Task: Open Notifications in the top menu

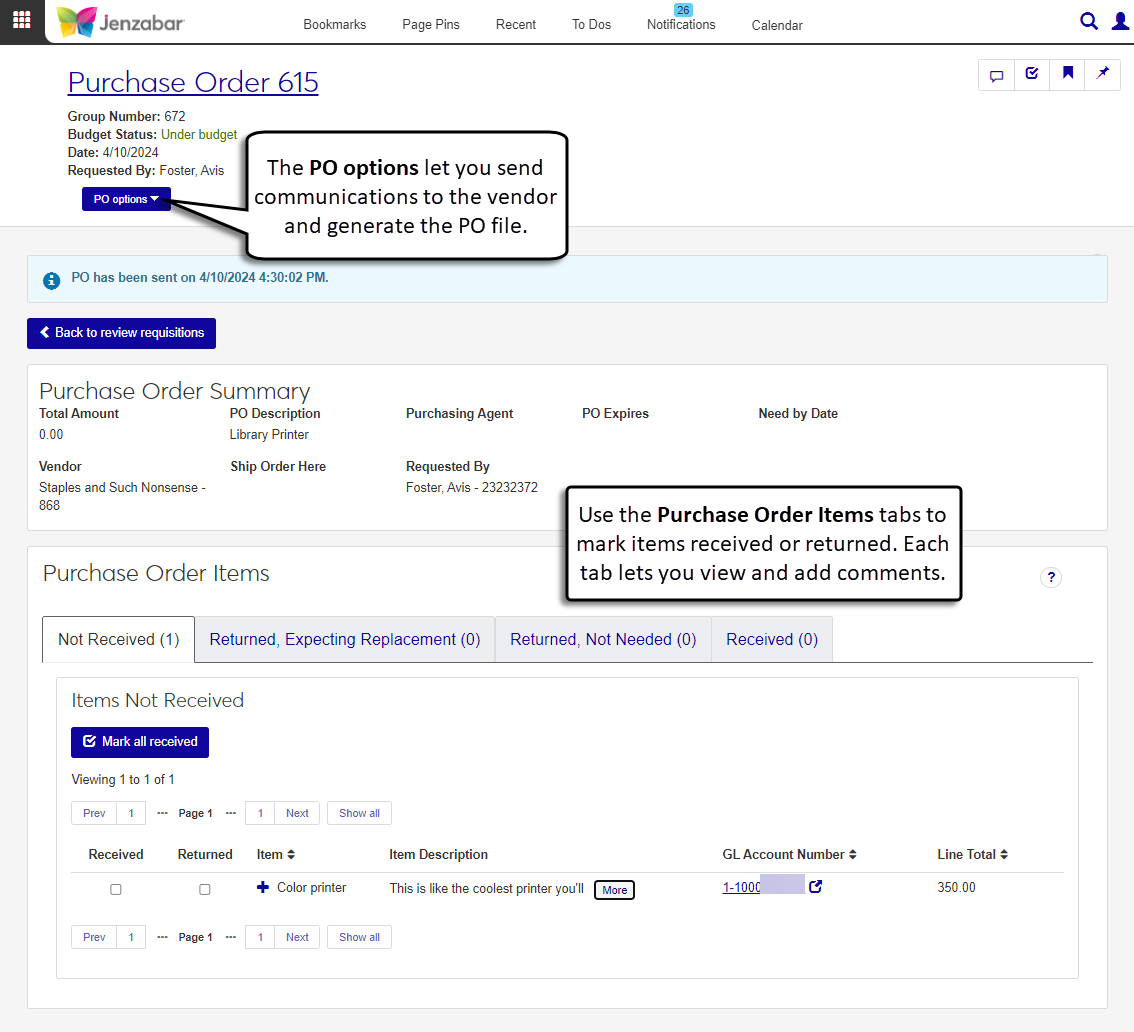Action: 681,24
